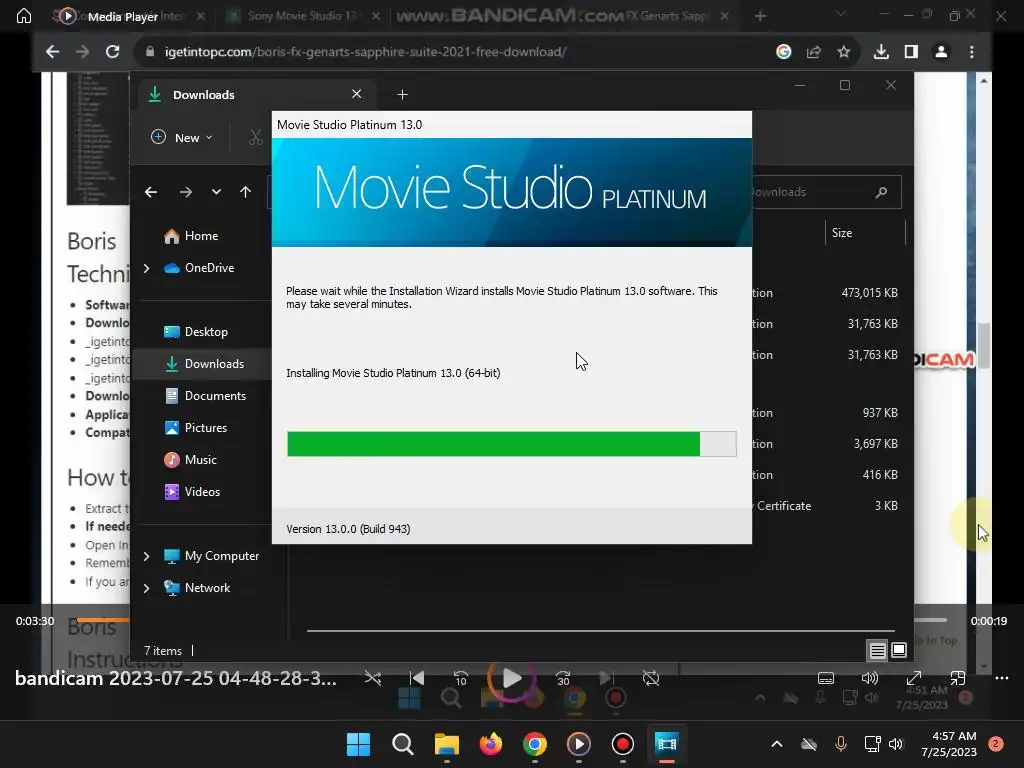Open Media Player mini player view
Image resolution: width=1024 pixels, height=768 pixels.
pyautogui.click(x=957, y=678)
